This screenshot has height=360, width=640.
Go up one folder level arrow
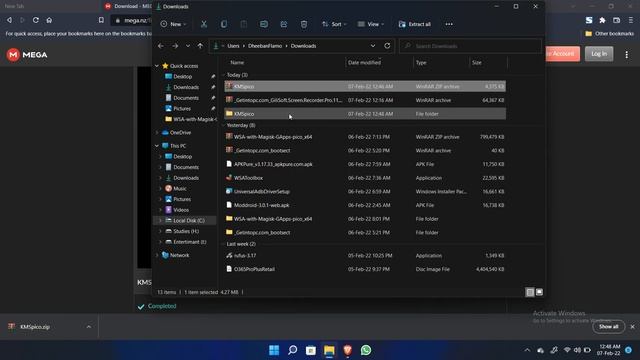[200, 46]
